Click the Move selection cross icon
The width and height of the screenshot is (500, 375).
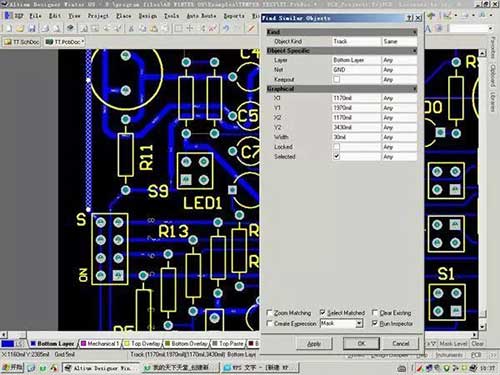pos(190,29)
